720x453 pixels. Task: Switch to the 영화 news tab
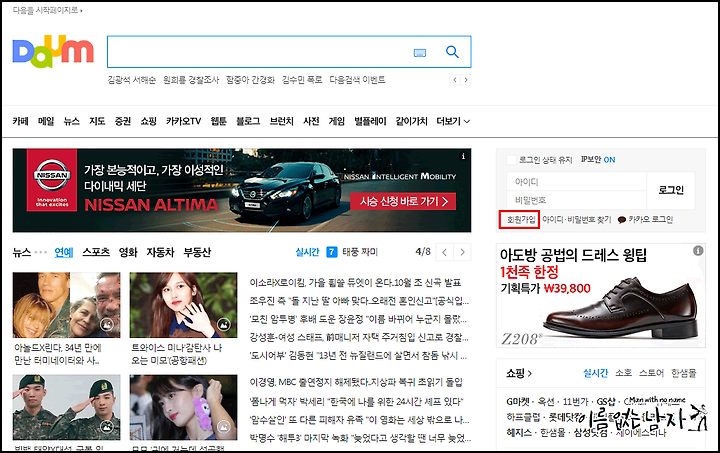(128, 252)
